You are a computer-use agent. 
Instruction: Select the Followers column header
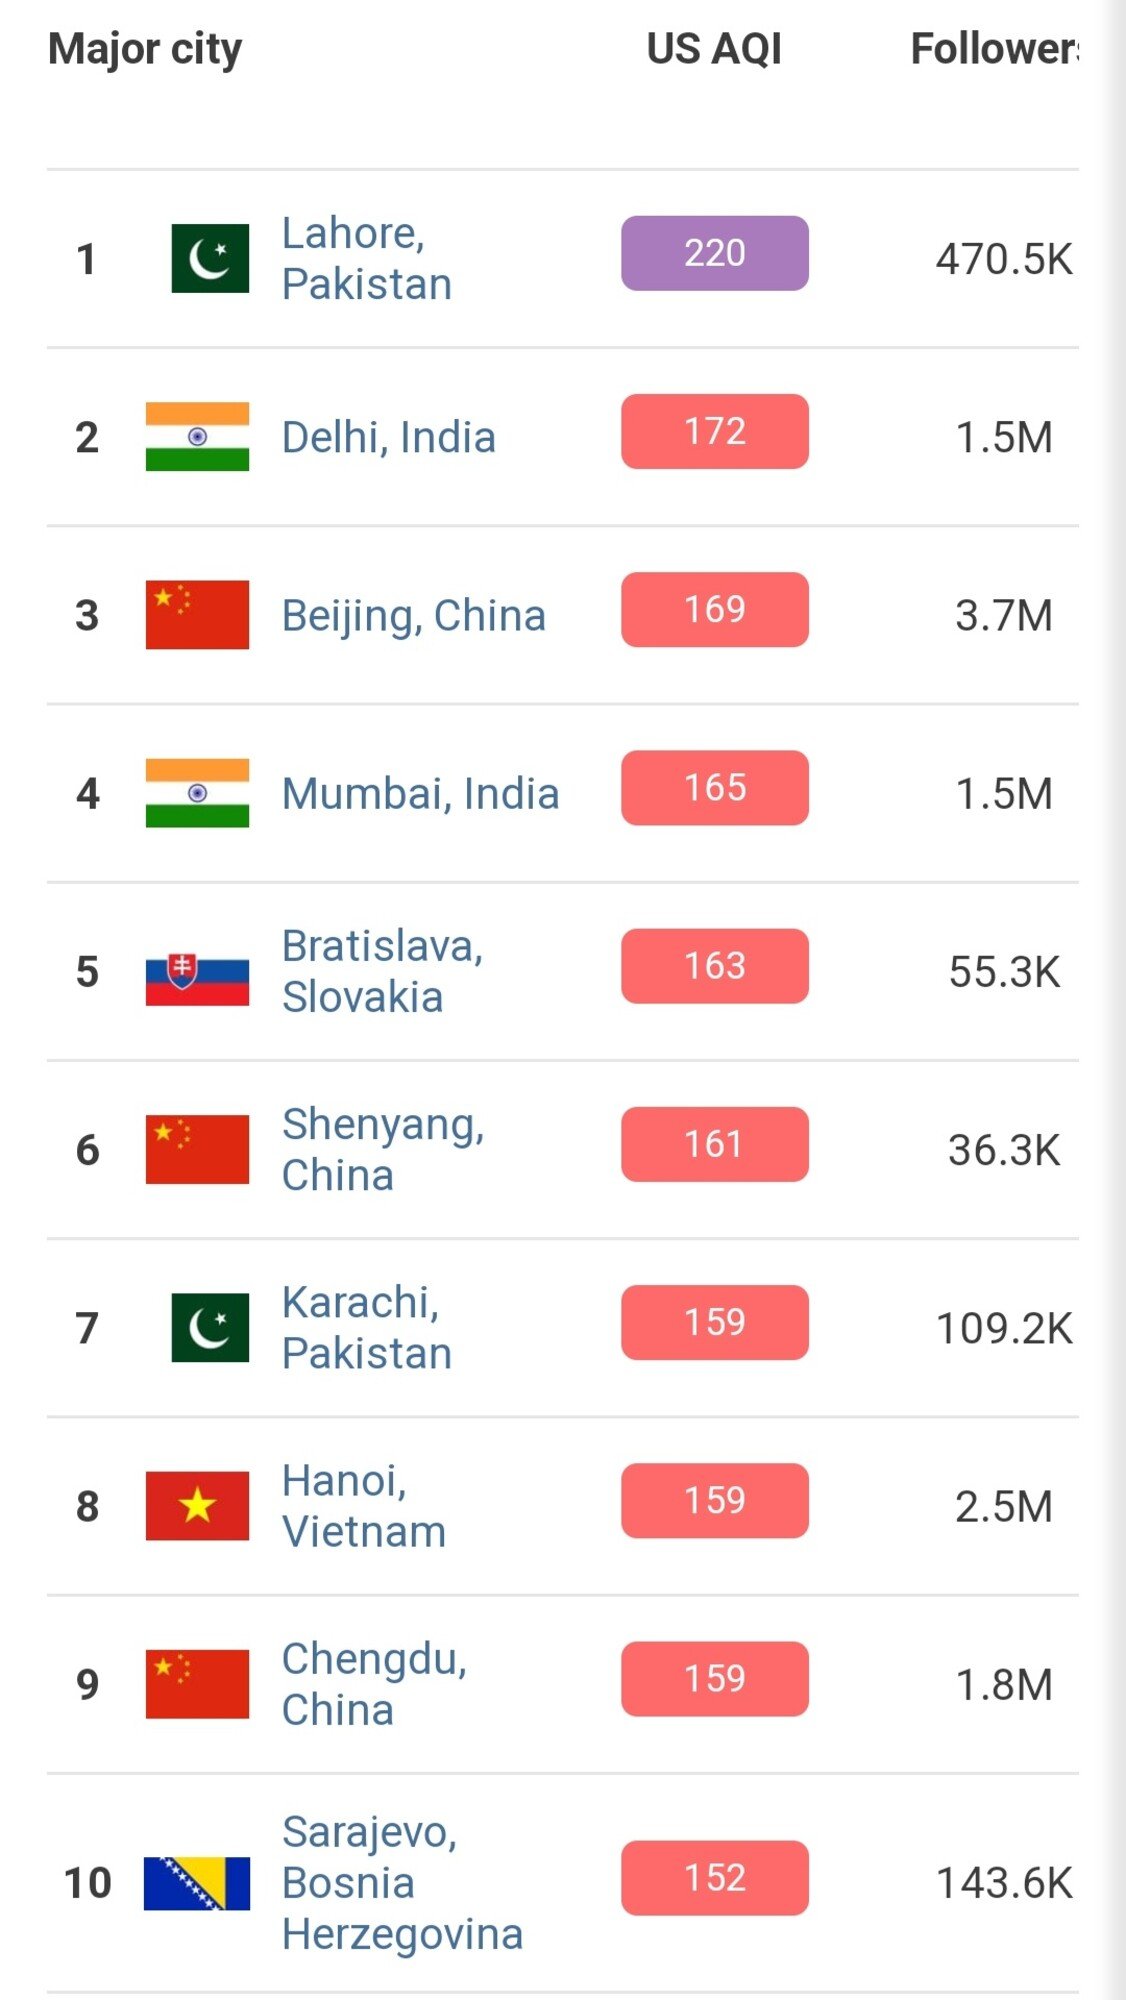994,48
